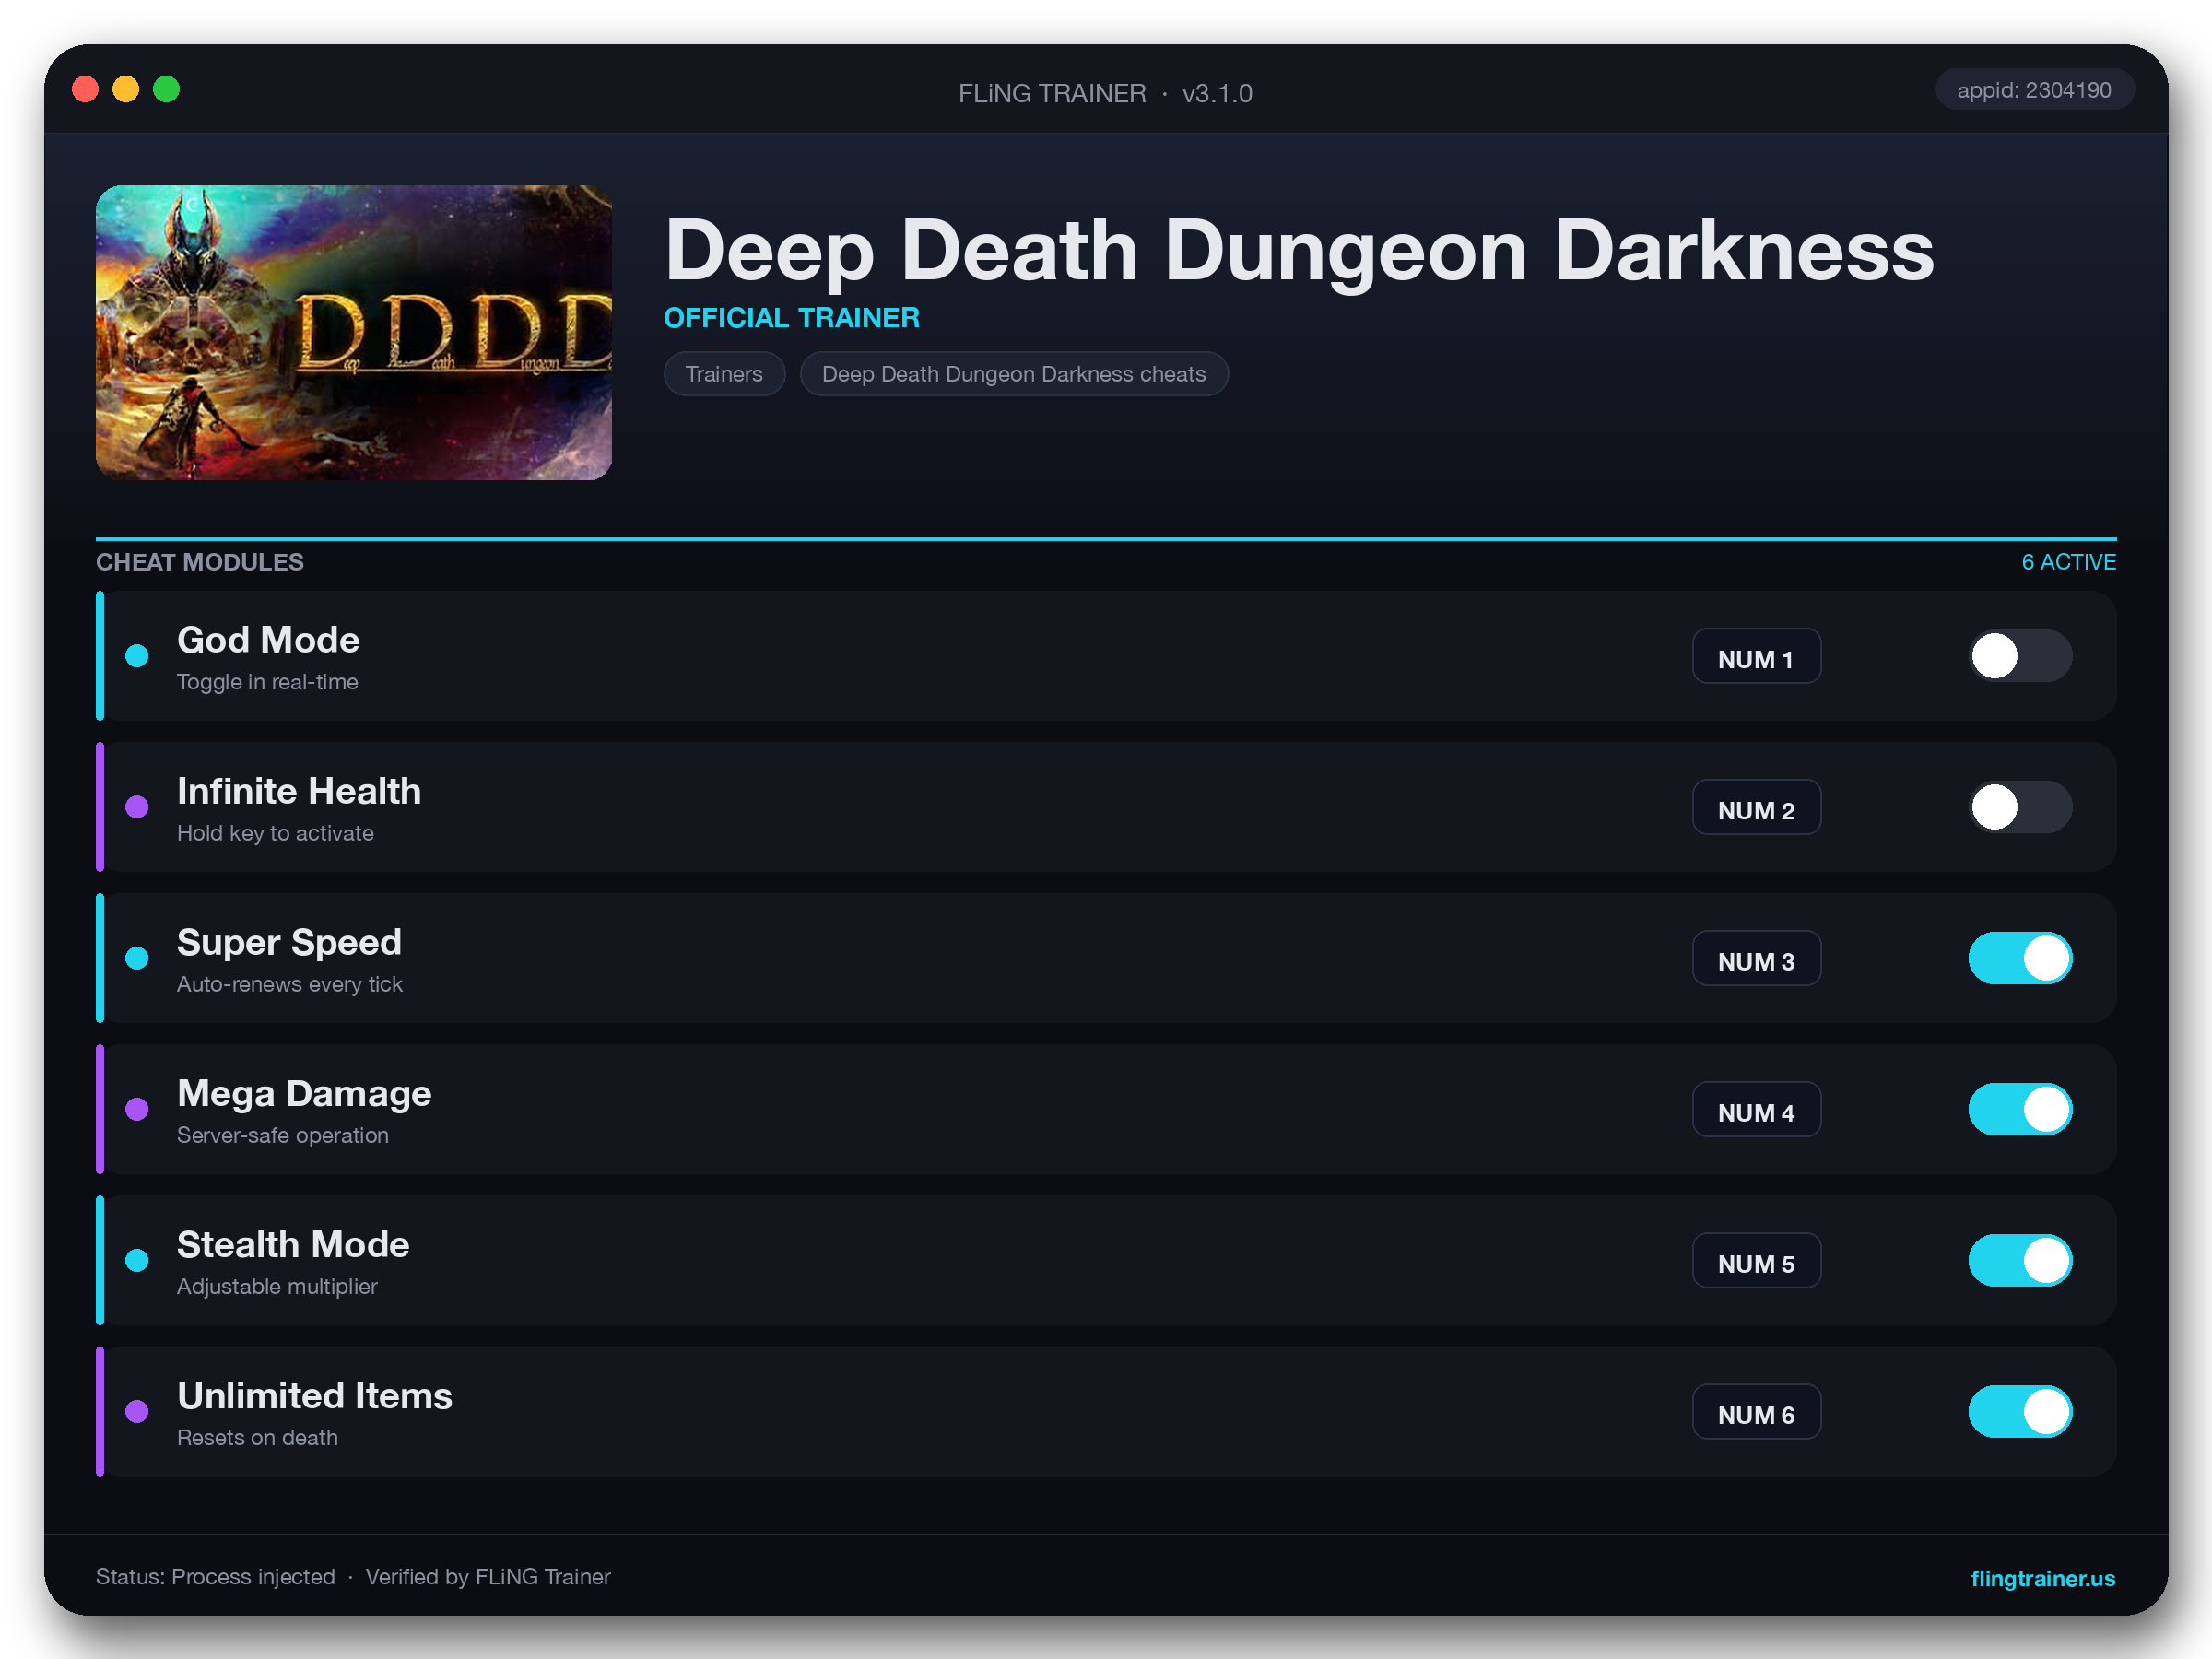Click the purple dot beside Mega Damage
This screenshot has height=1659, width=2212.
pyautogui.click(x=137, y=1109)
